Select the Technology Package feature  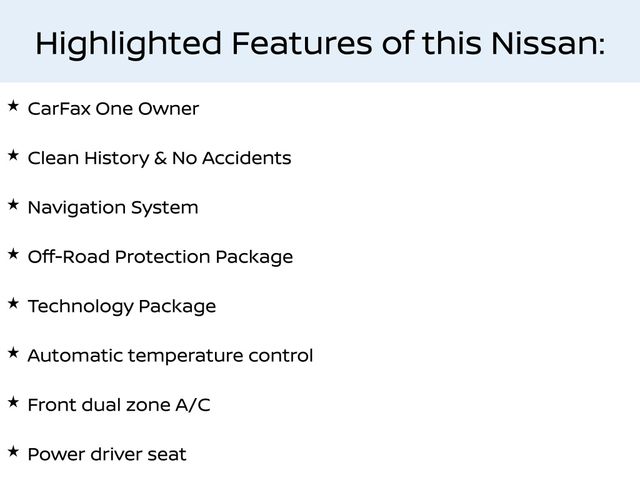121,307
